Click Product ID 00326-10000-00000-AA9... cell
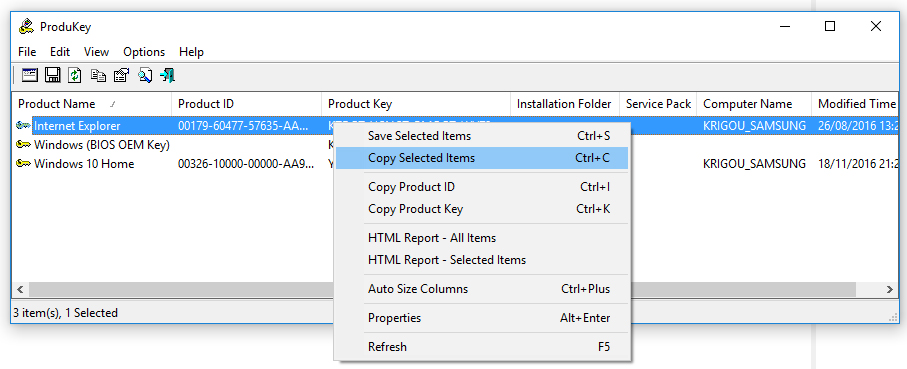The image size is (907, 369). [x=247, y=164]
